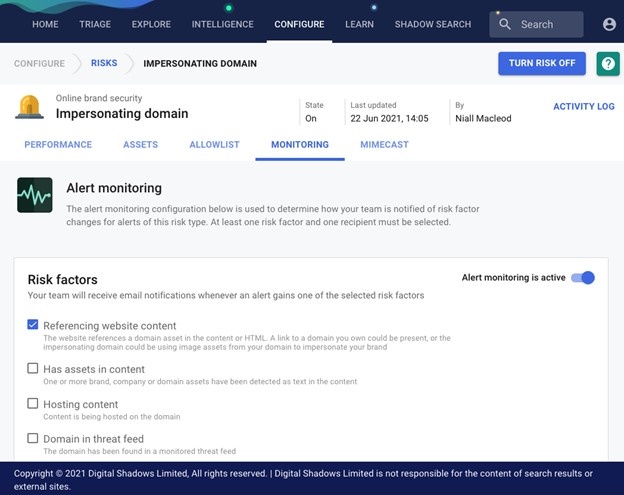The image size is (624, 495).
Task: Open the MIMECAST tab
Action: point(384,144)
